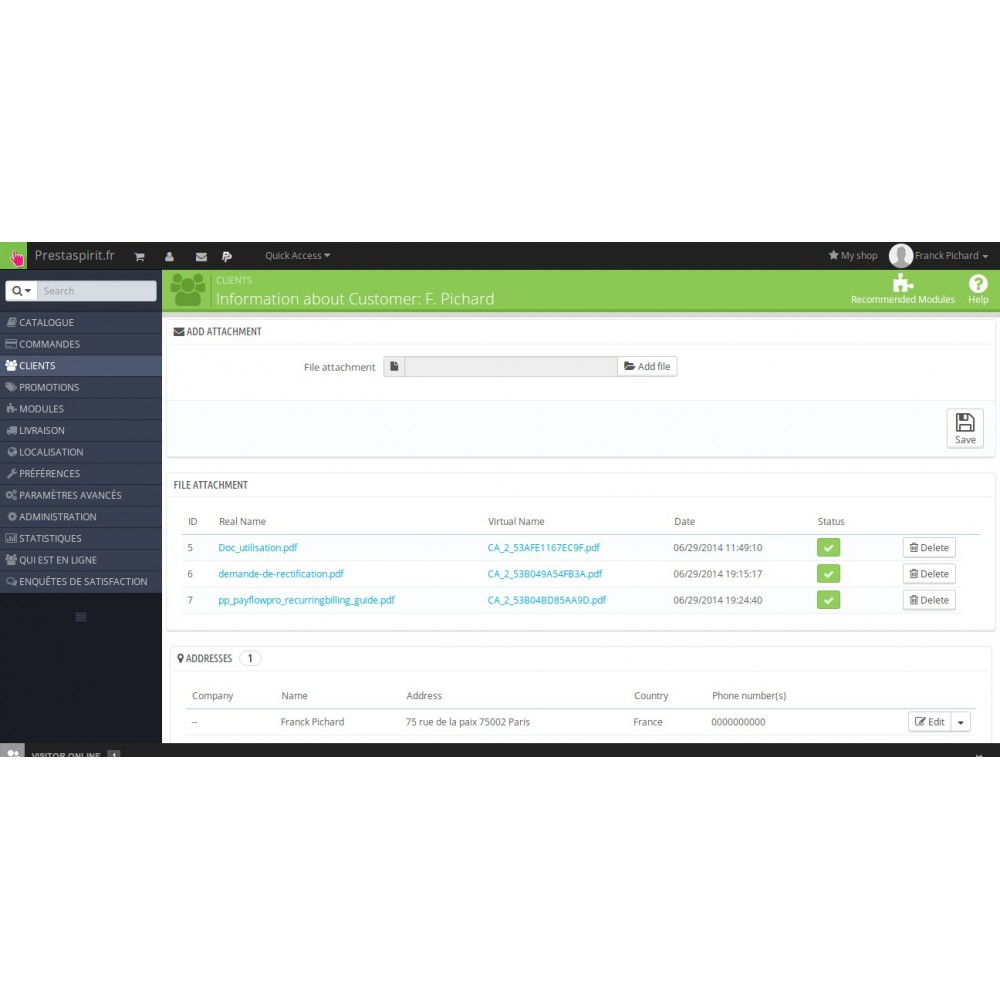
Task: Edit the Franck Pichard address
Action: point(930,722)
